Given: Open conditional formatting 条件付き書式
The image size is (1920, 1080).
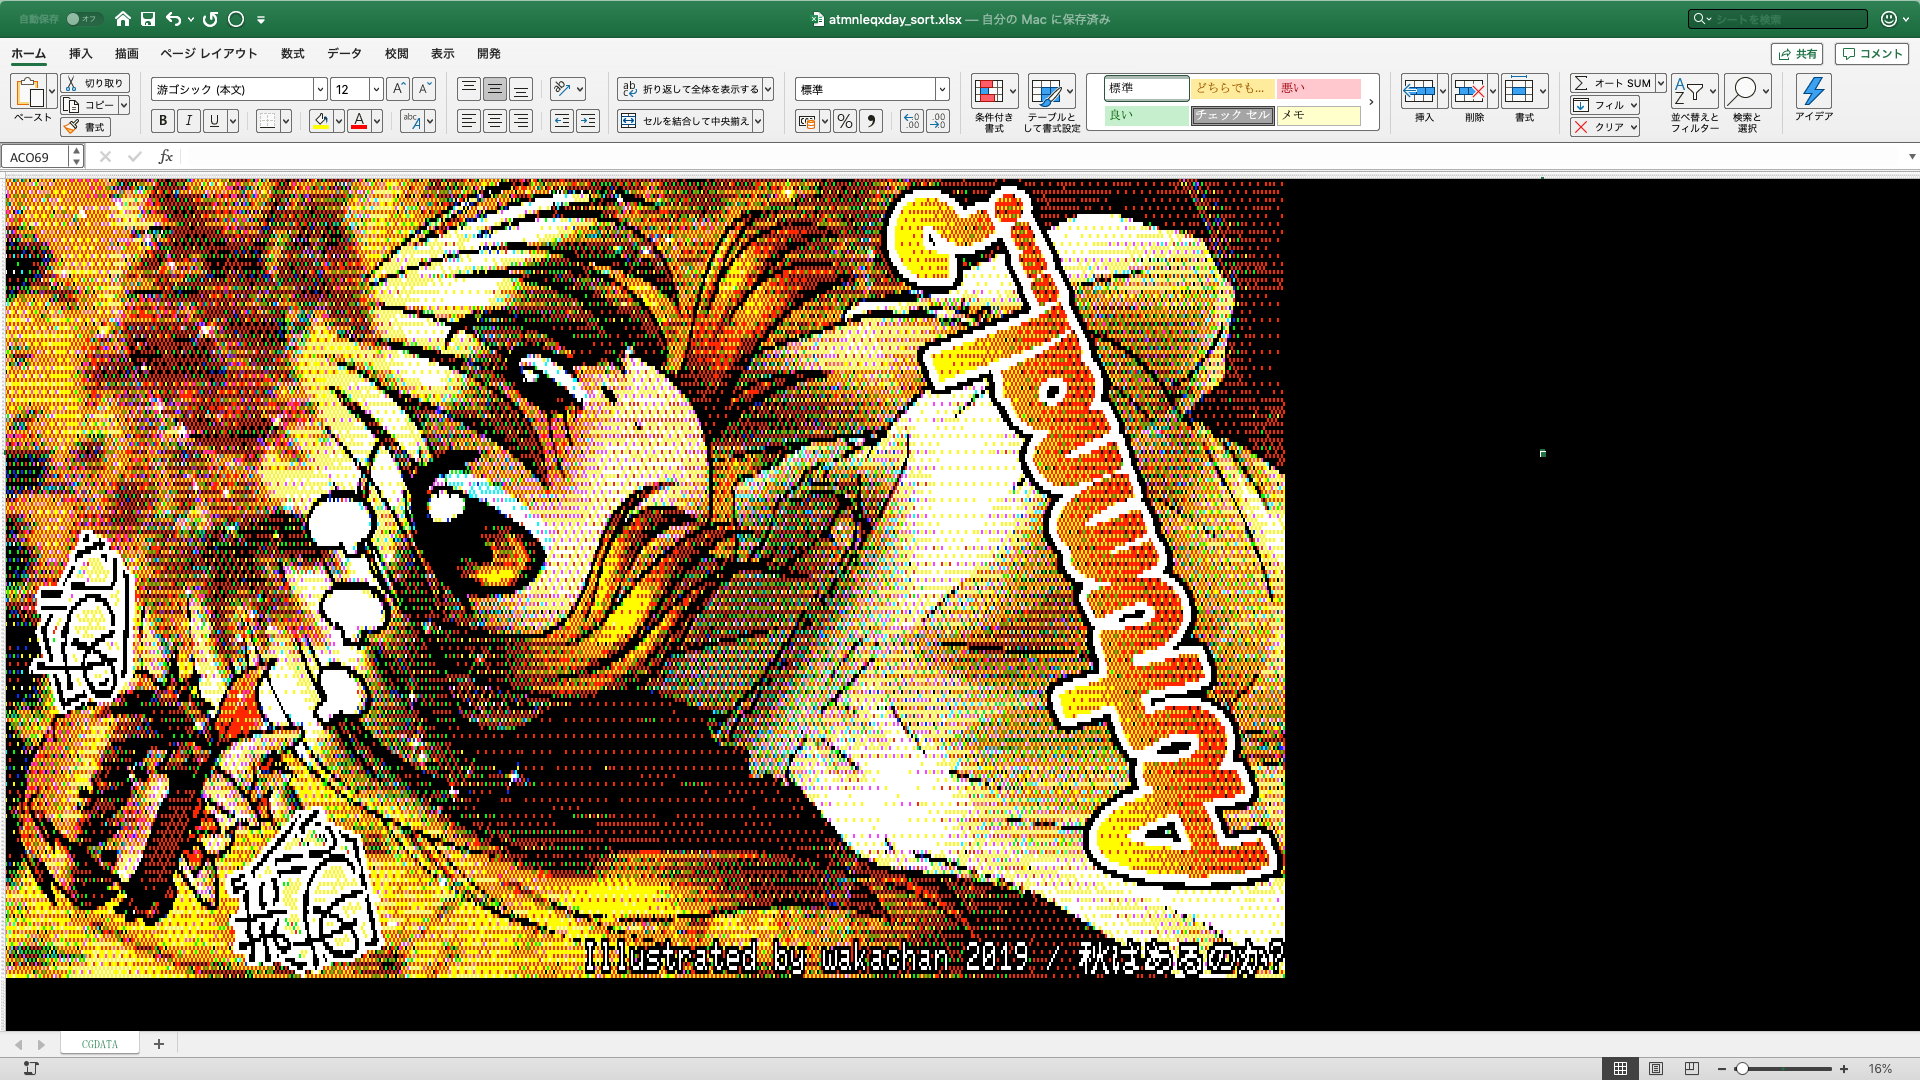Looking at the screenshot, I should point(994,104).
